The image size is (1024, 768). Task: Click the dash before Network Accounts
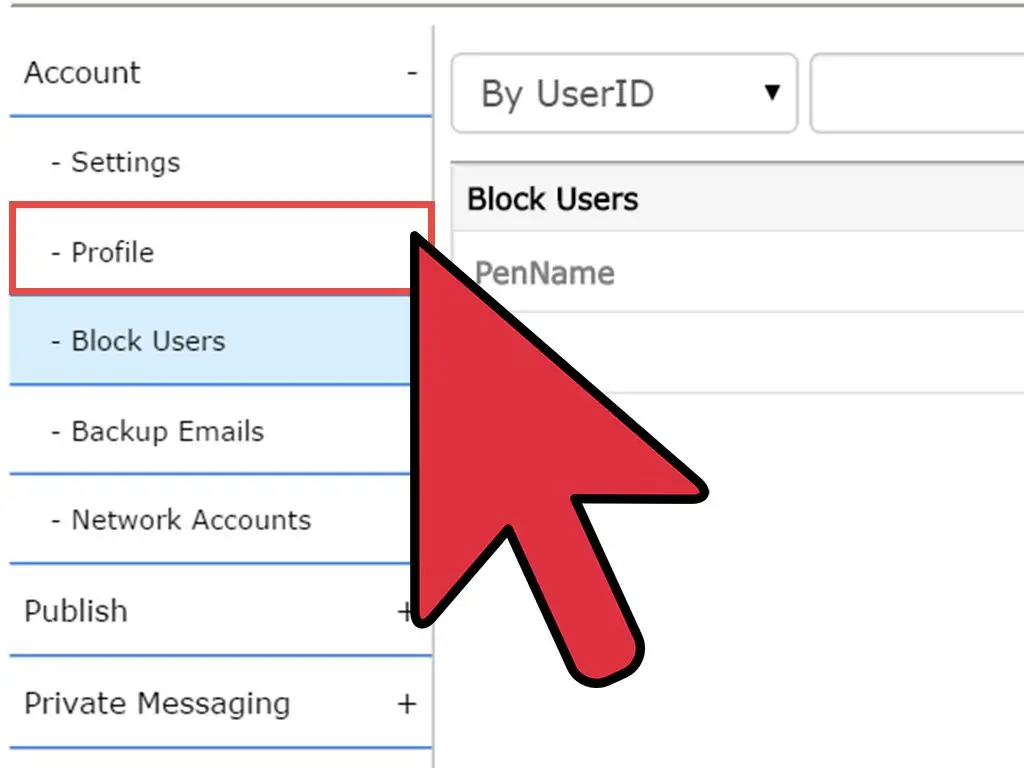56,520
